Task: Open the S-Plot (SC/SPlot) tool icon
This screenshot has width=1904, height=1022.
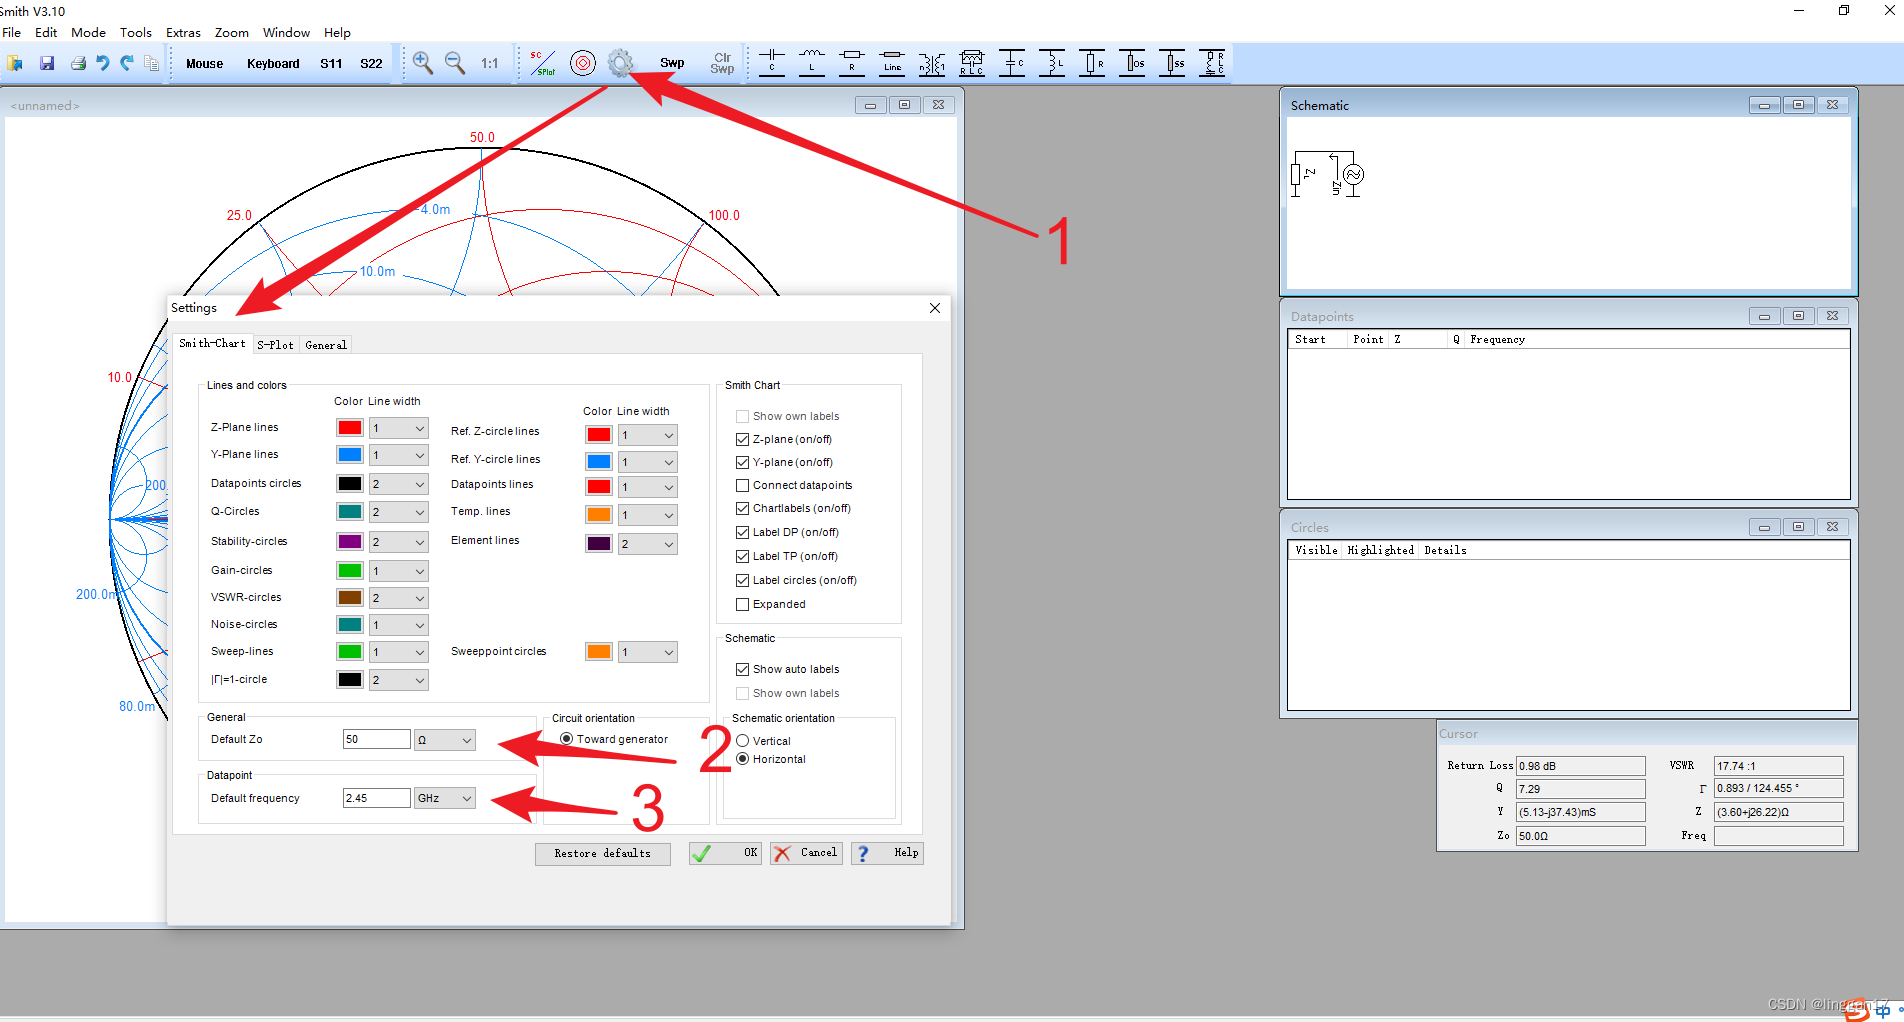Action: (543, 63)
